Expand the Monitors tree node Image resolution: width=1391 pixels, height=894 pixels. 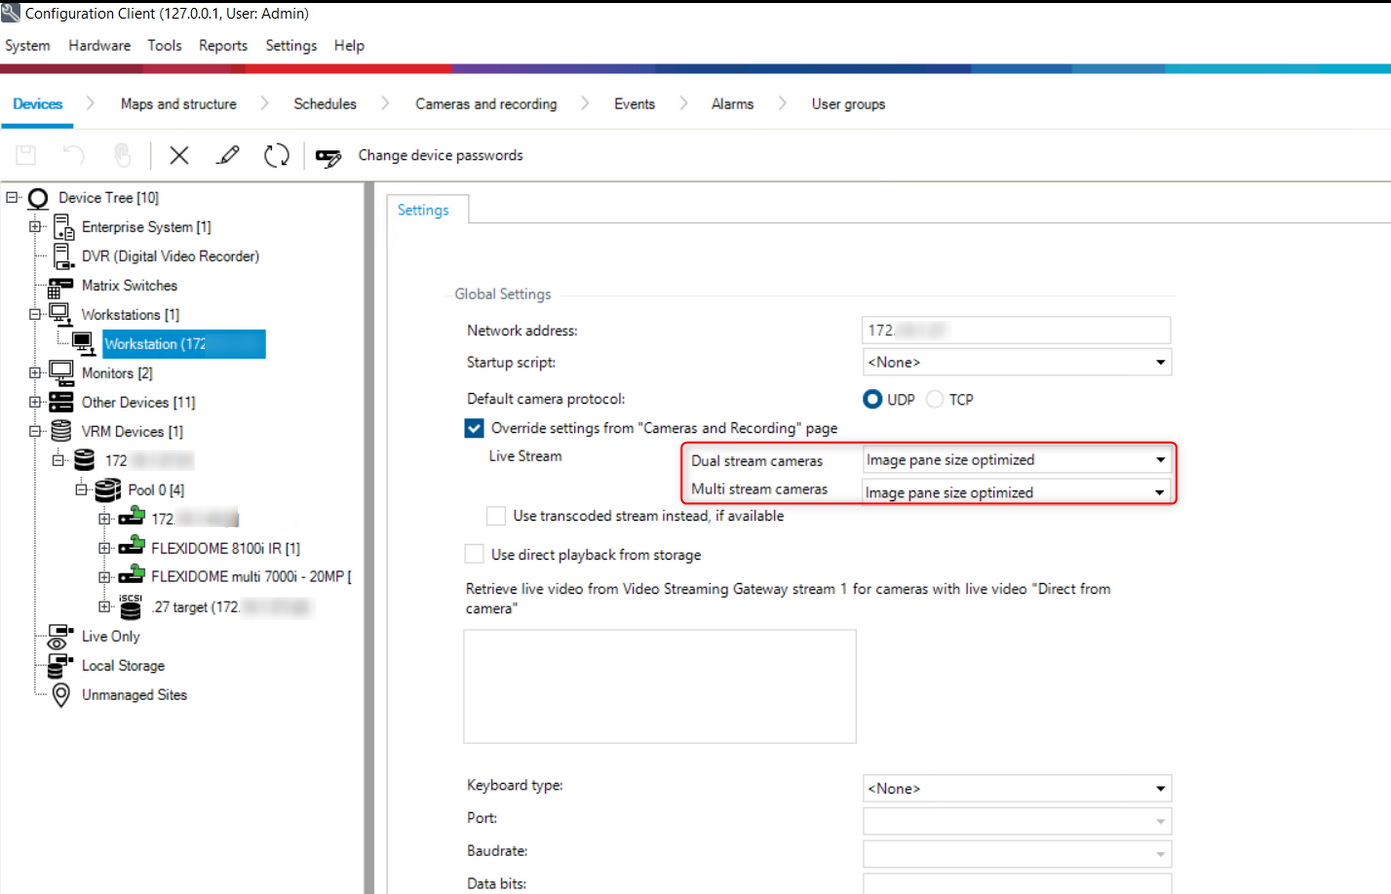coord(35,373)
